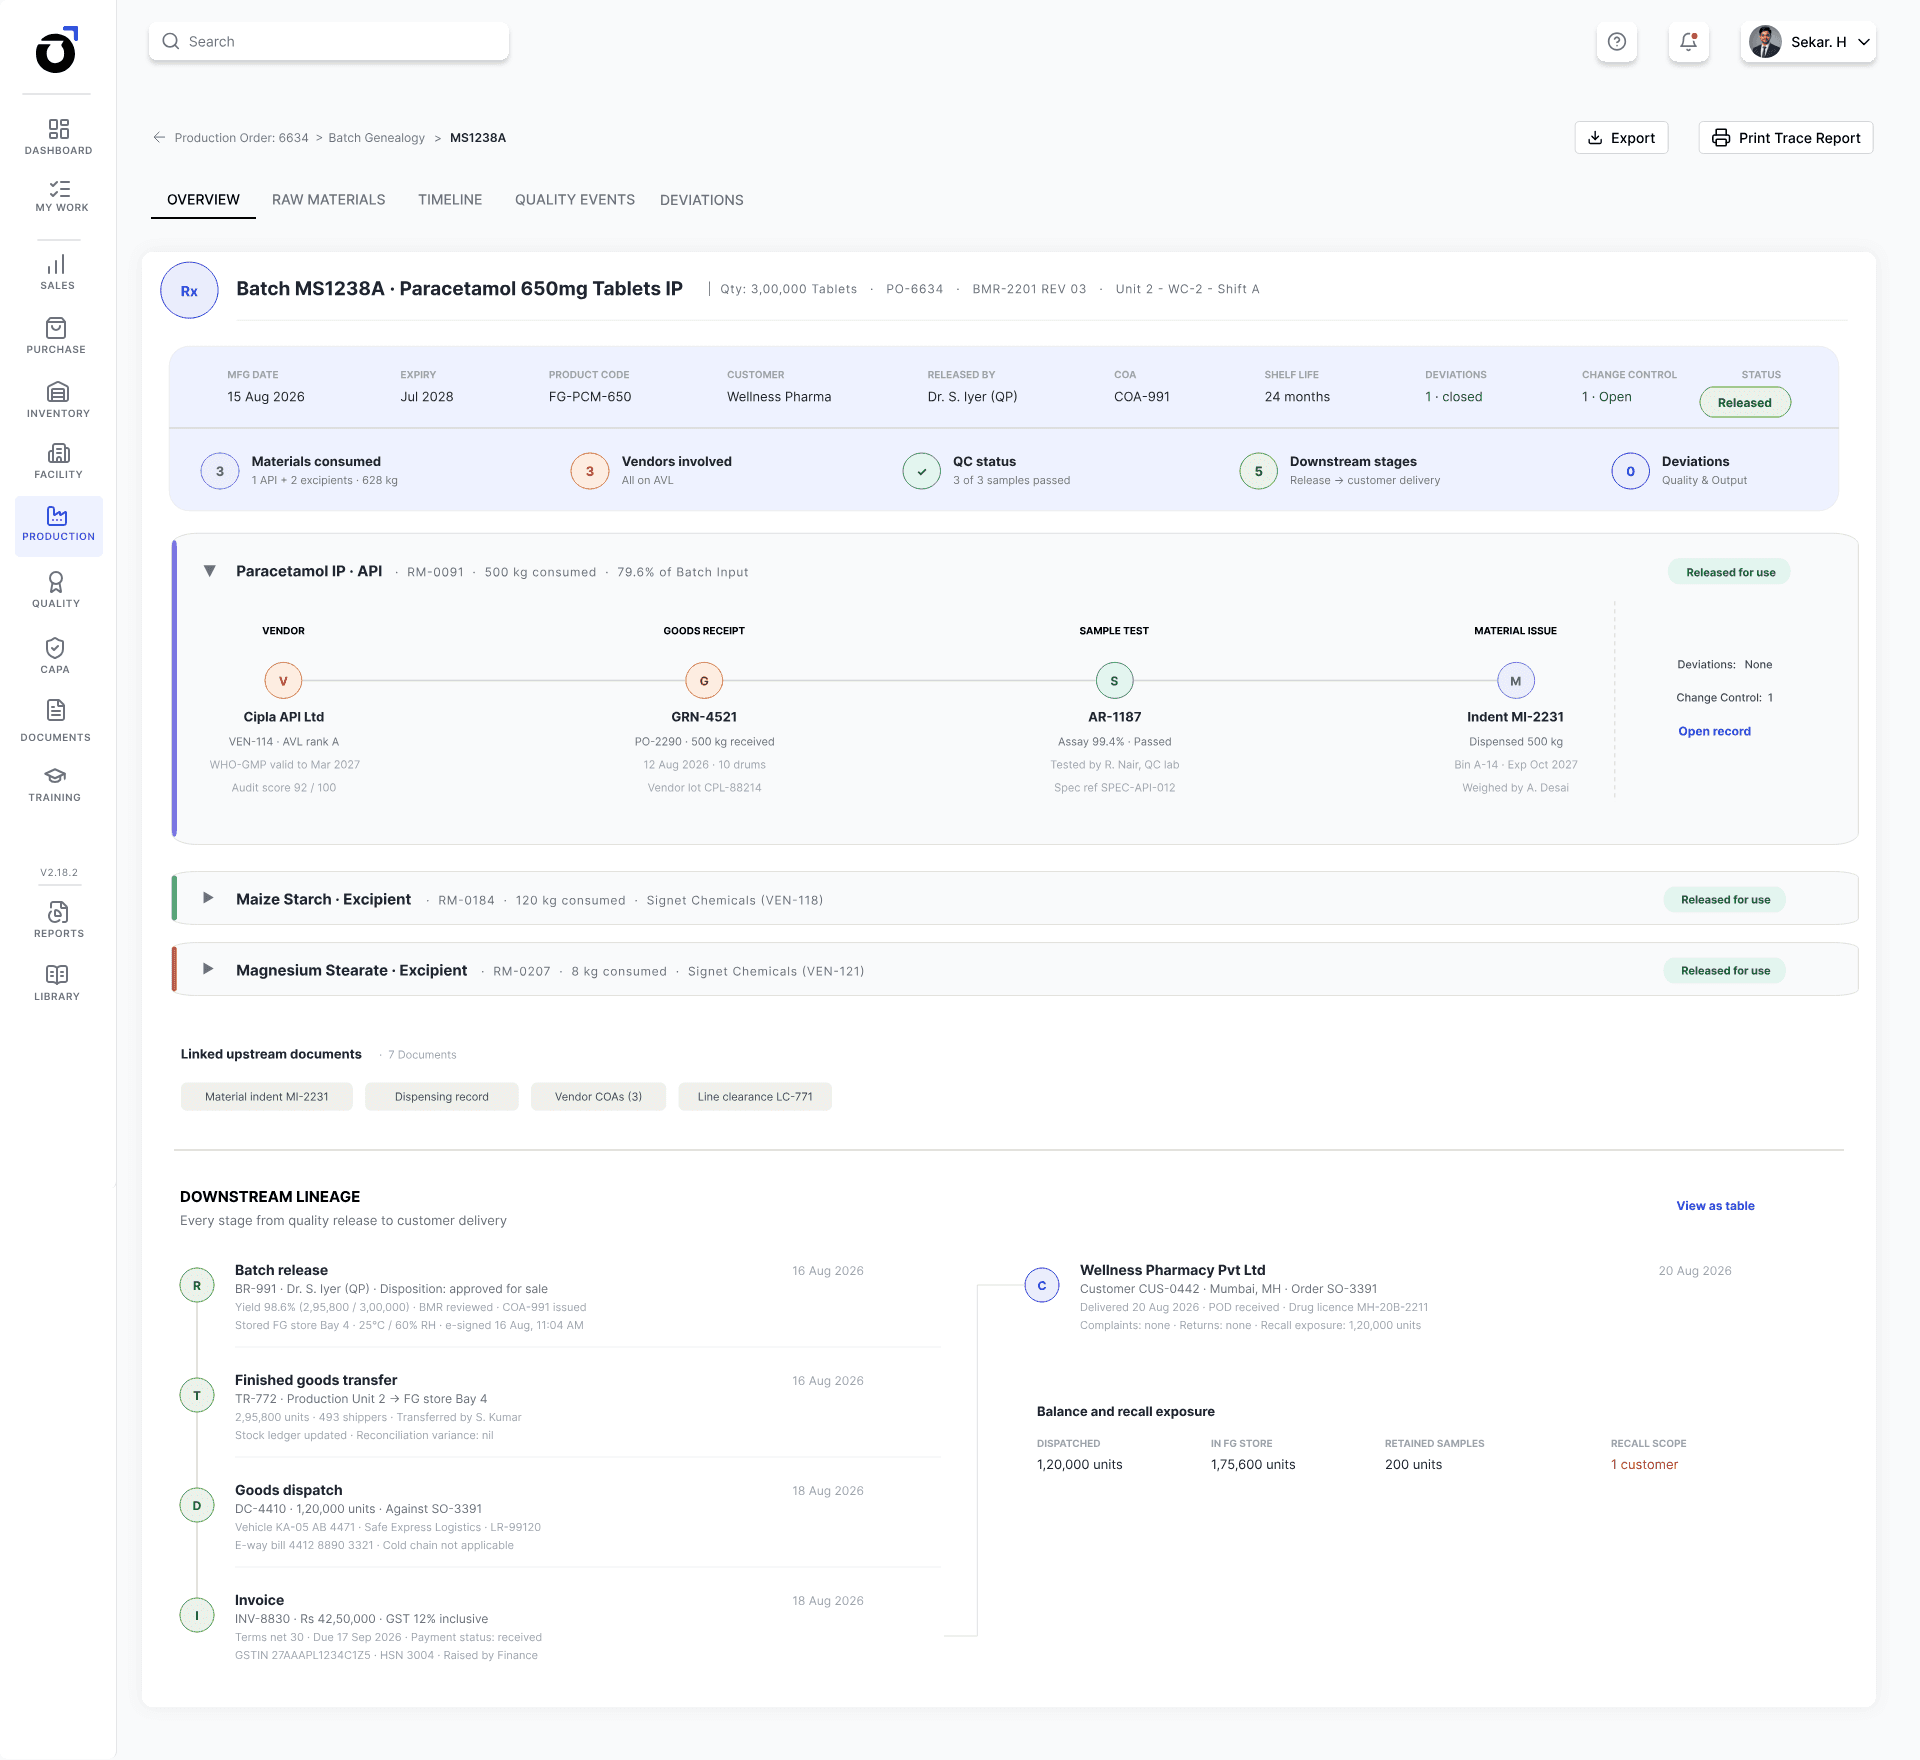Open the Facility module

click(x=58, y=462)
